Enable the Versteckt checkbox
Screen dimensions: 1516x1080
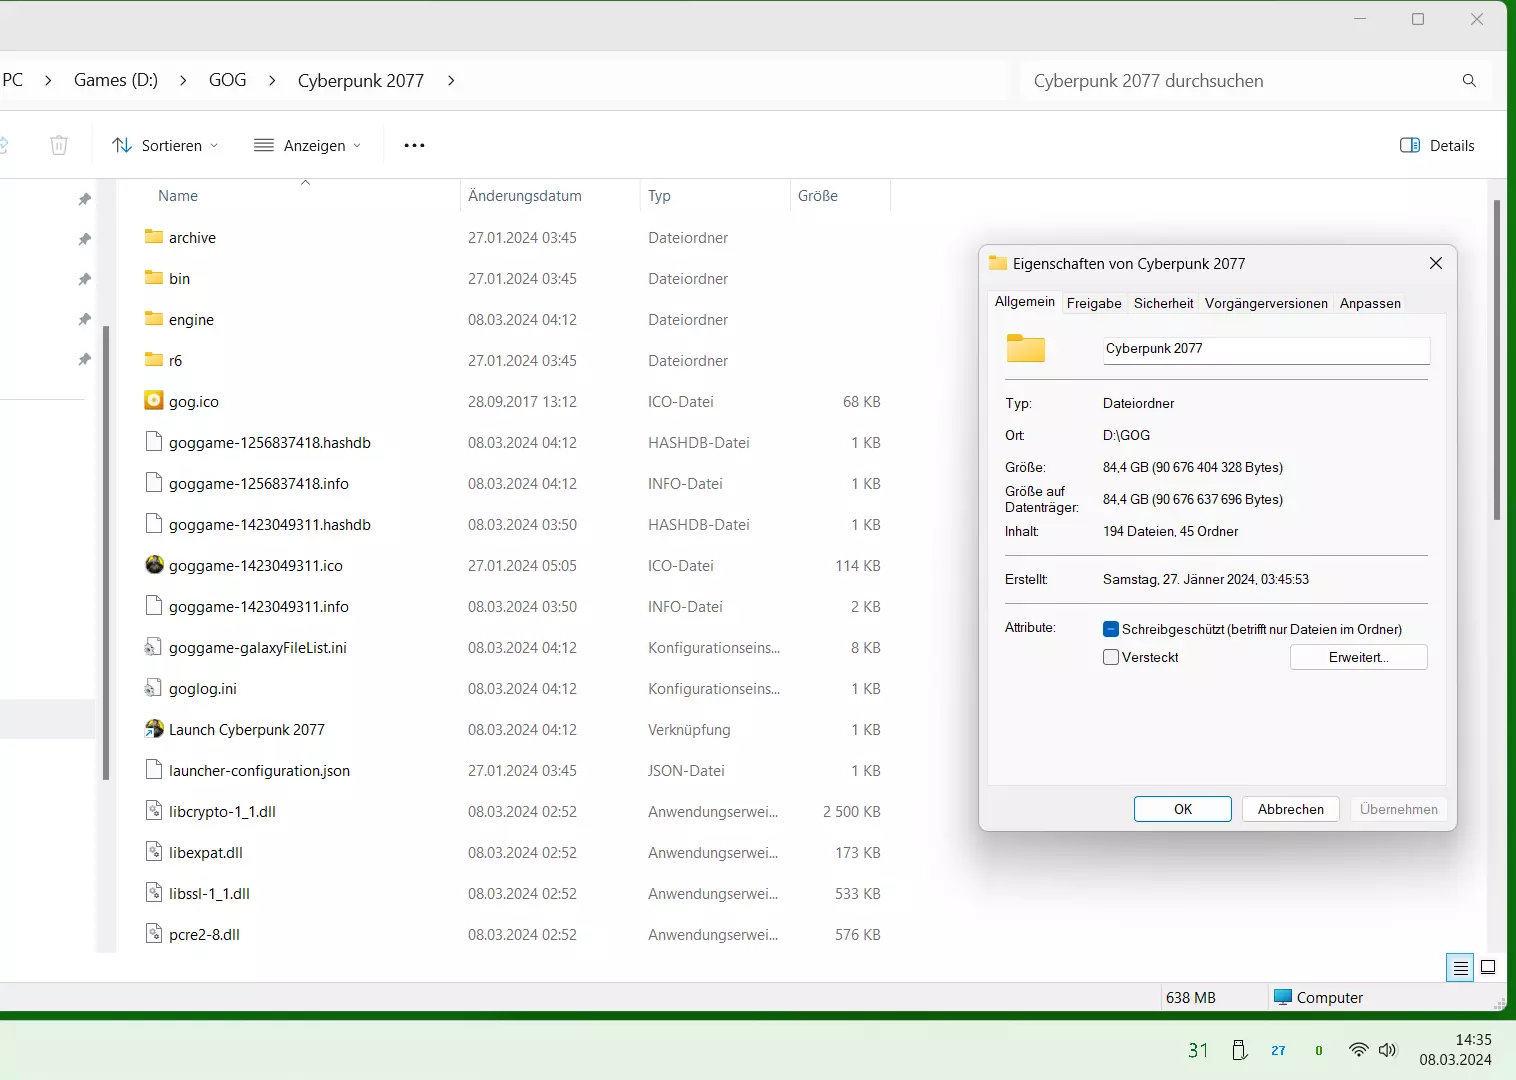[x=1110, y=657]
